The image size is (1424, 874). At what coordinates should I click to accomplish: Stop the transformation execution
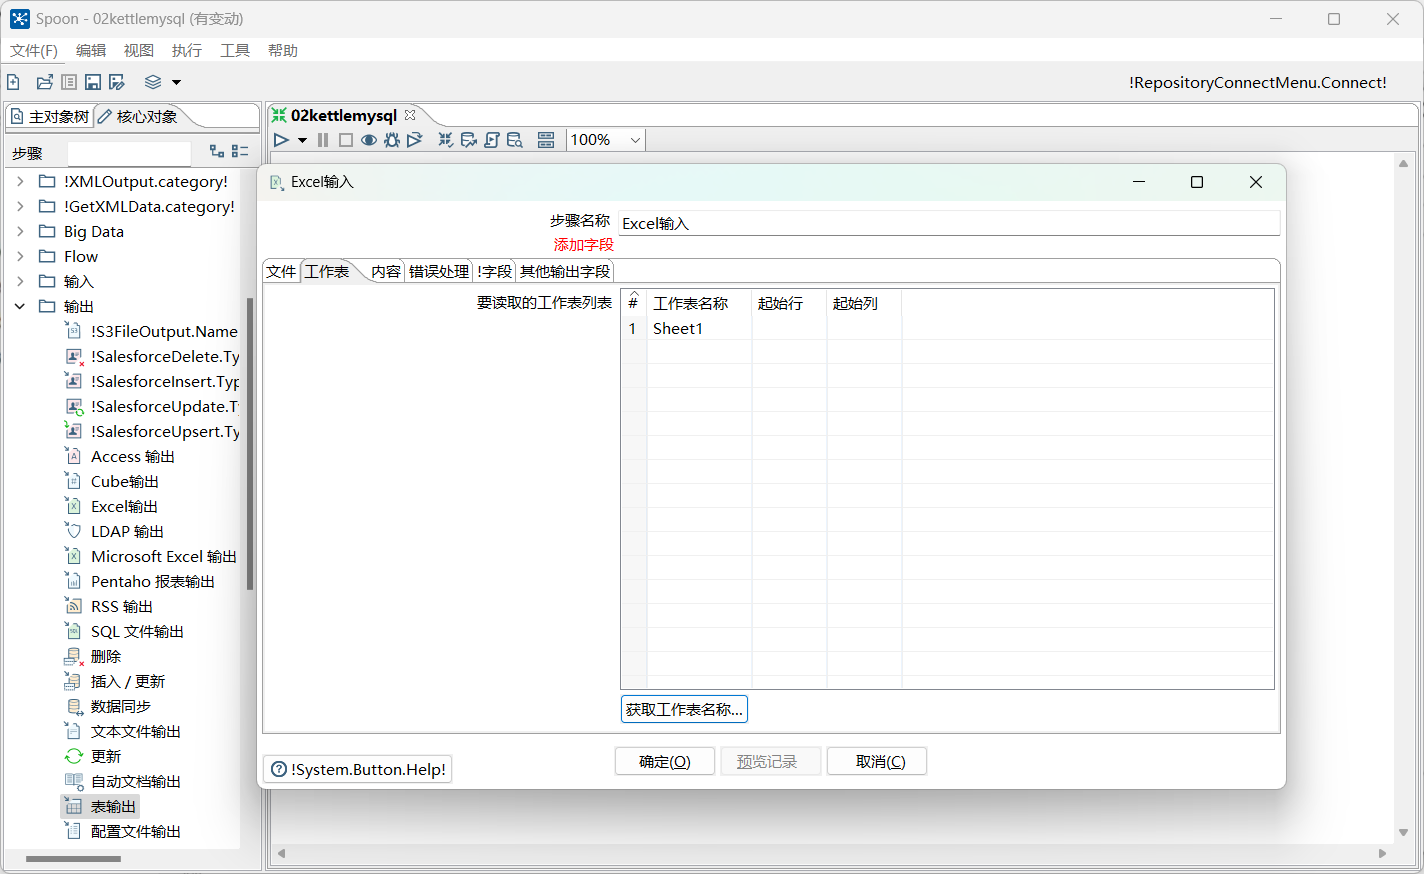click(x=344, y=140)
